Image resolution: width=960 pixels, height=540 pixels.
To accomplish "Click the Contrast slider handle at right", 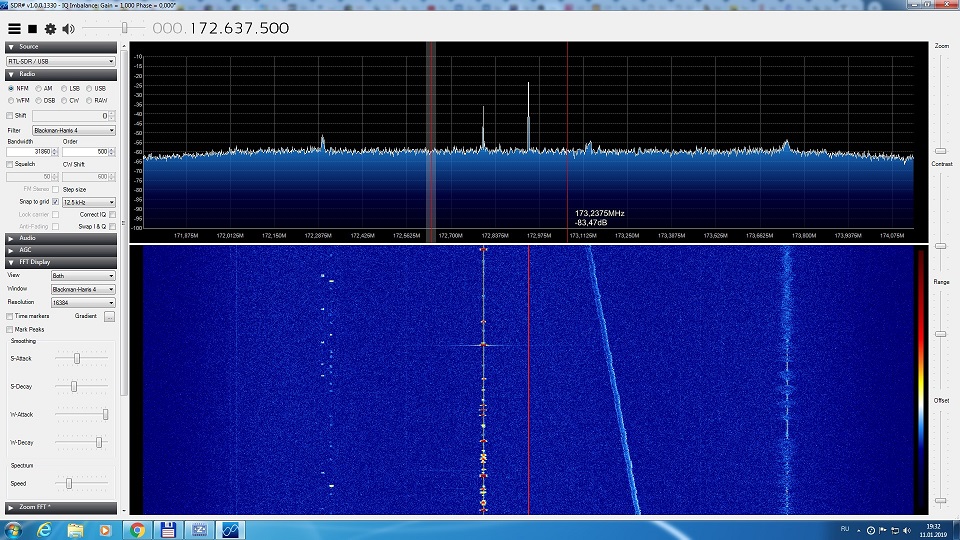I will pyautogui.click(x=940, y=246).
